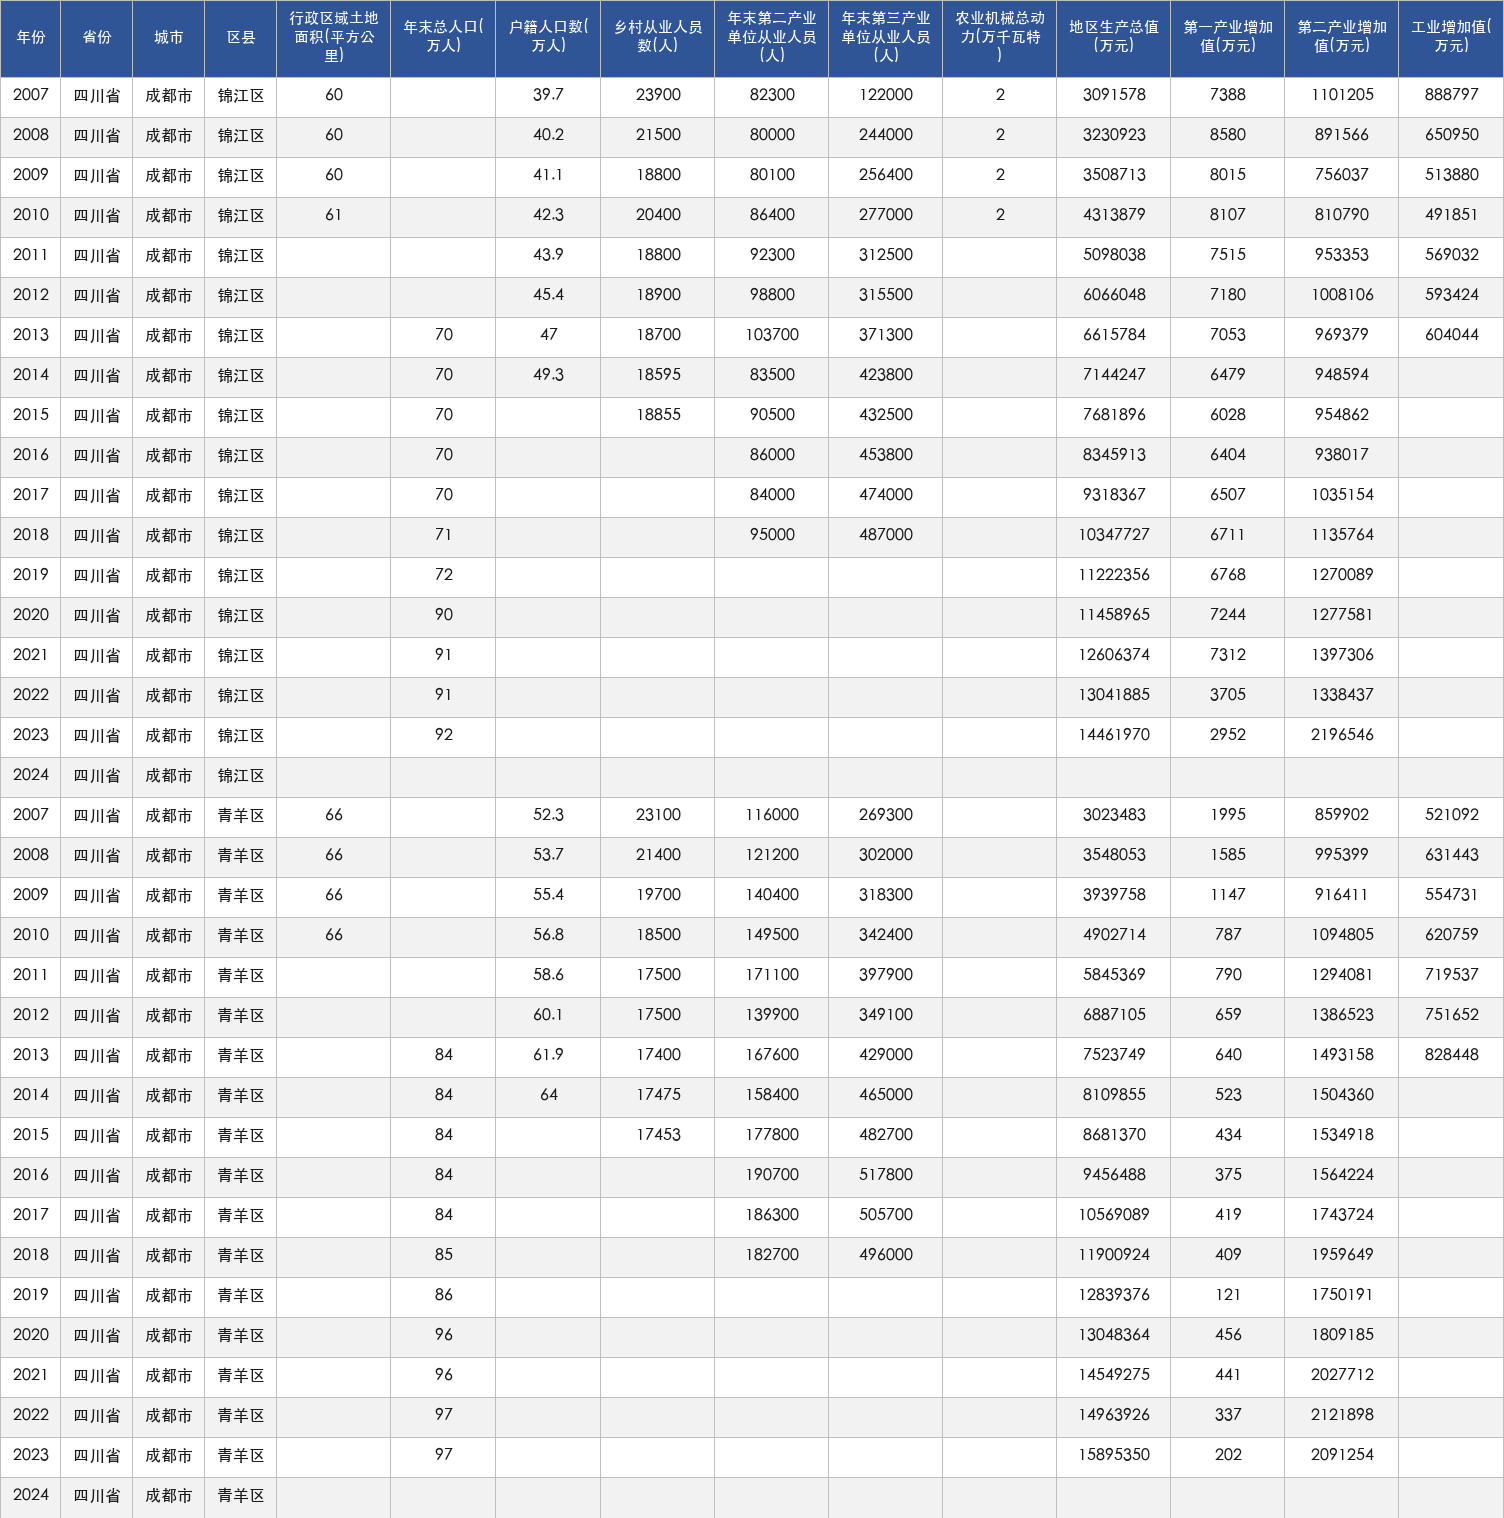Click second industry value 2196546
The image size is (1504, 1518).
1341,735
